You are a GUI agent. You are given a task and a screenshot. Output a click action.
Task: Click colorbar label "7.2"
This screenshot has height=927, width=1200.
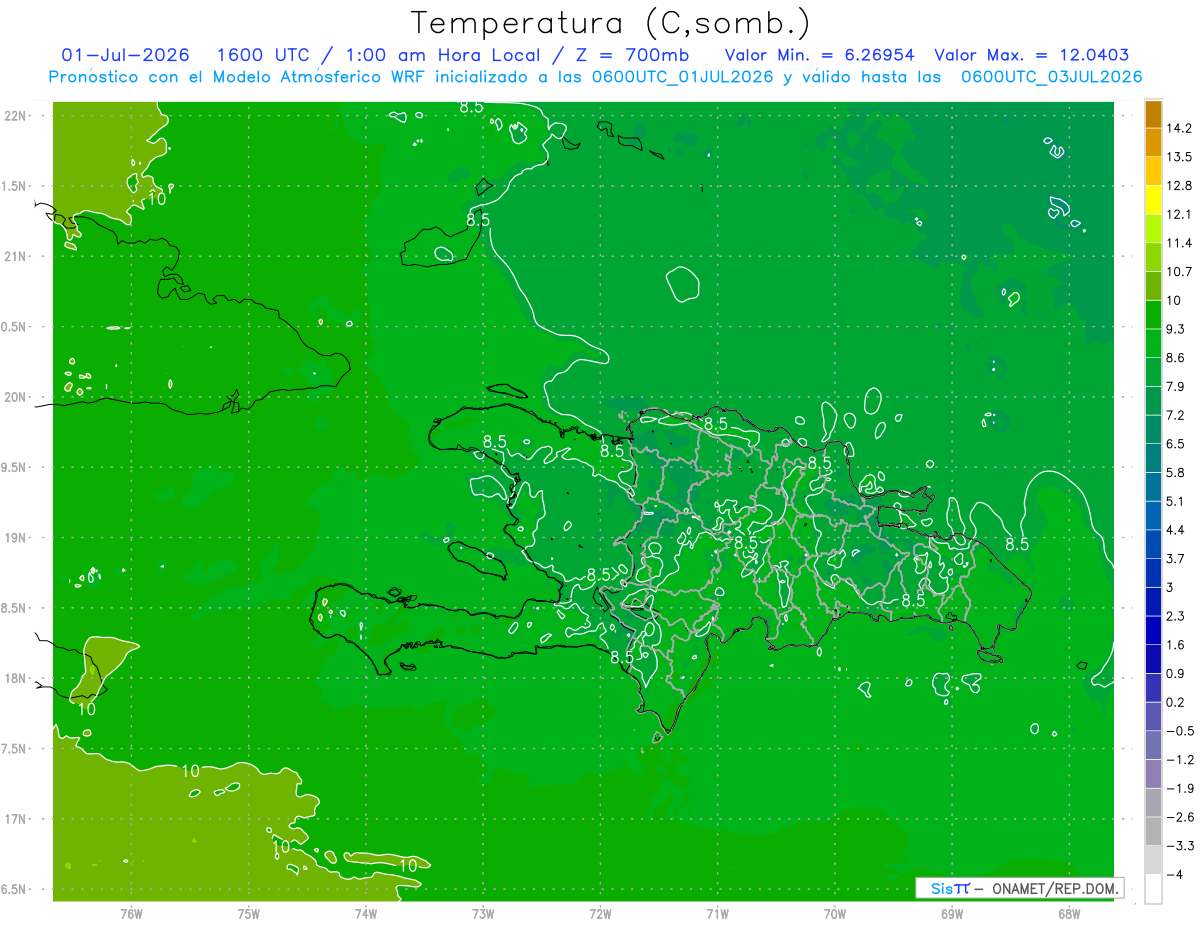coord(1176,415)
